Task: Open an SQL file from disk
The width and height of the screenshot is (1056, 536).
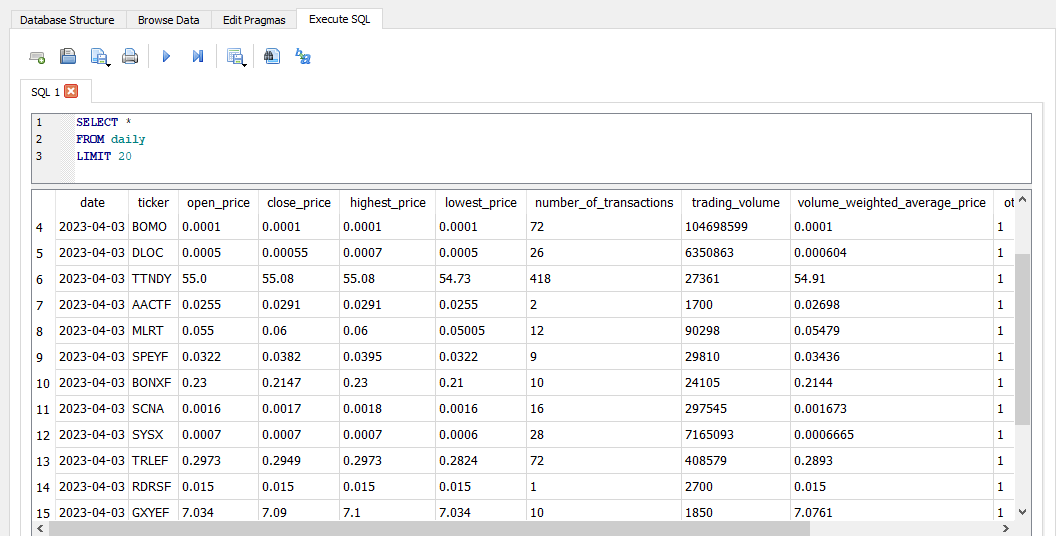Action: point(68,57)
